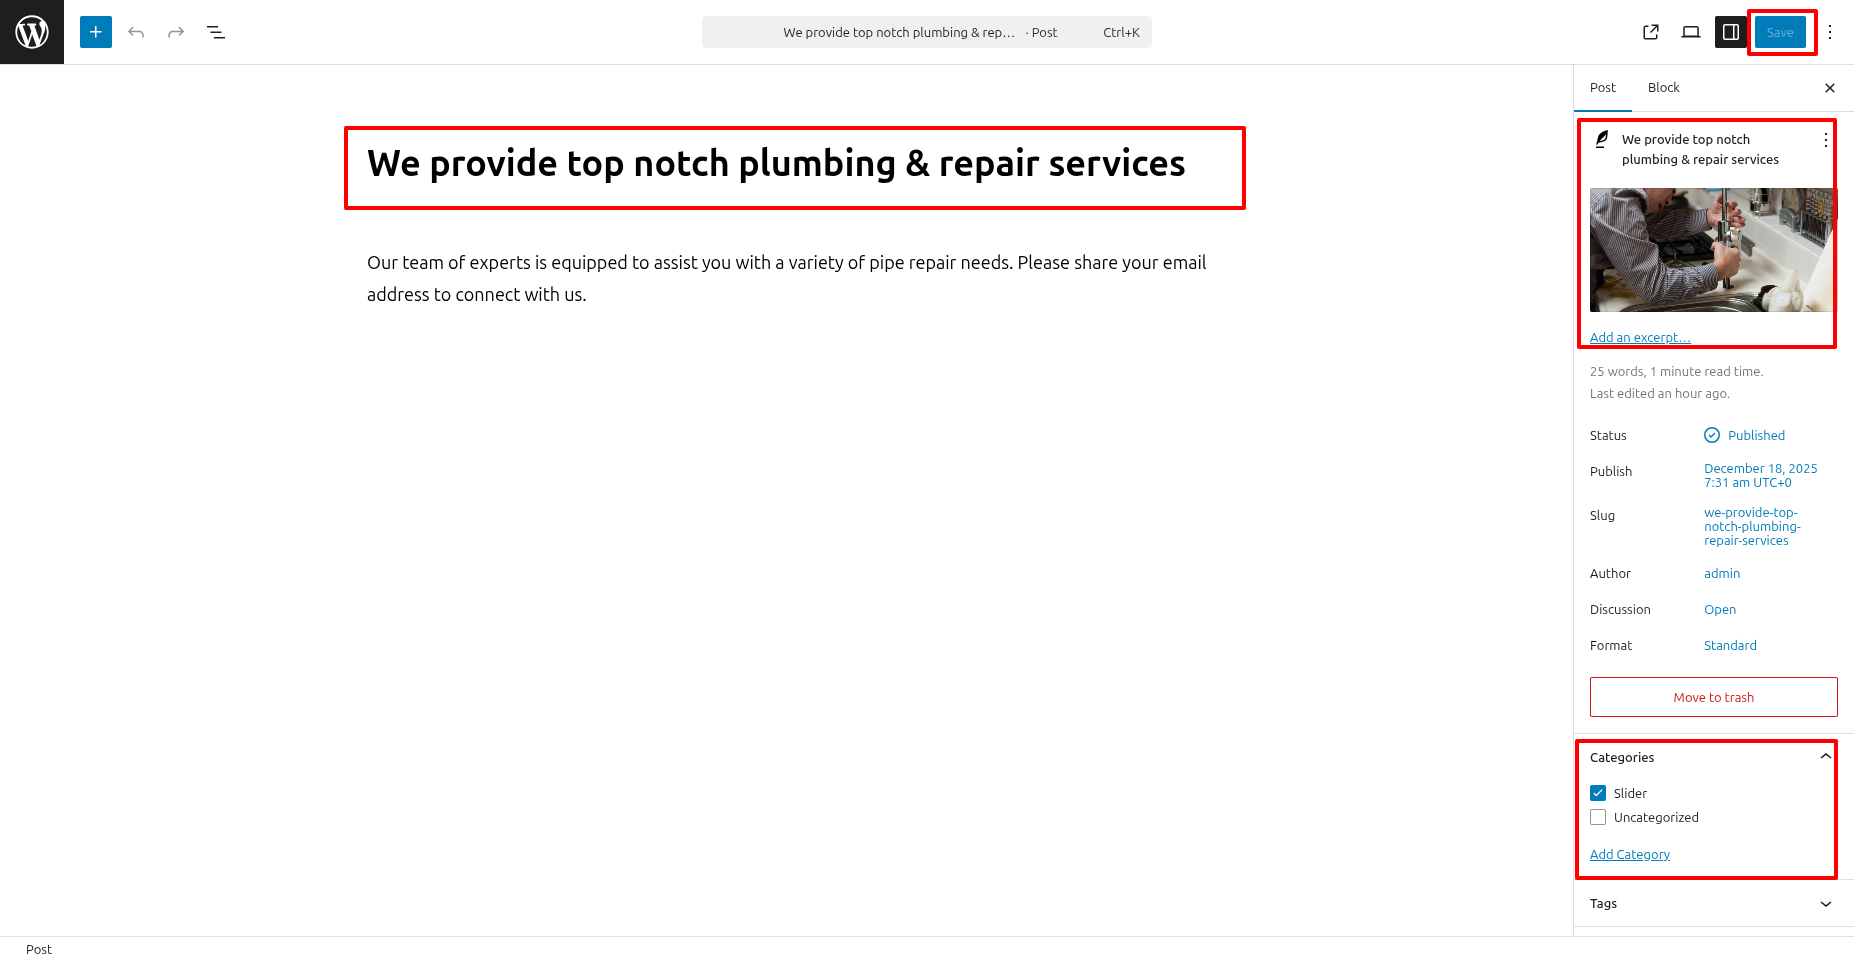
Task: Open the Document Overview list icon
Action: (x=216, y=32)
